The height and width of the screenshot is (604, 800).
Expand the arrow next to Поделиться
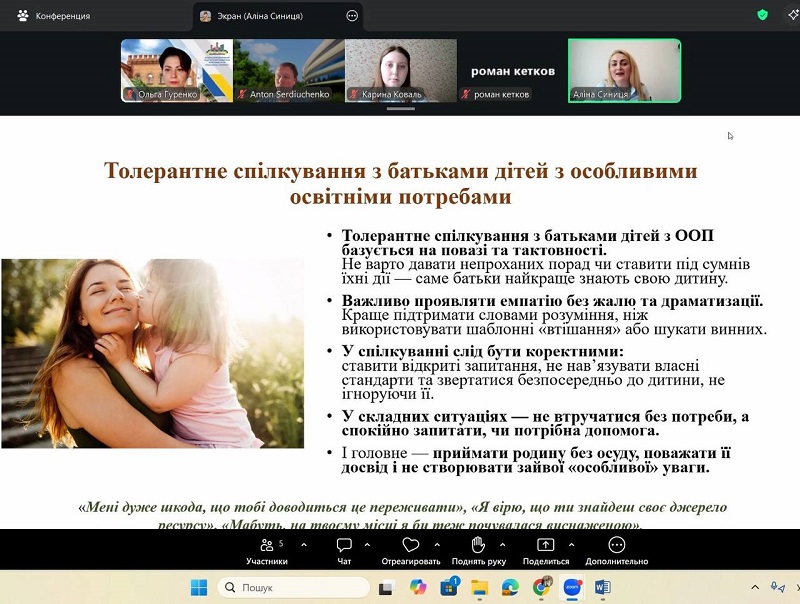coord(570,545)
